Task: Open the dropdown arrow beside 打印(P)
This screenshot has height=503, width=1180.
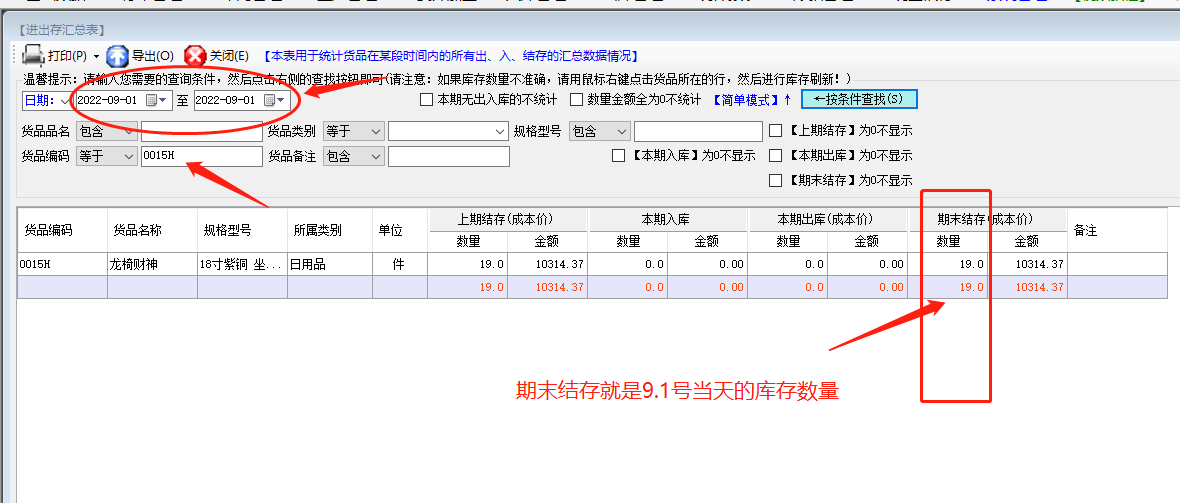Action: pos(96,56)
